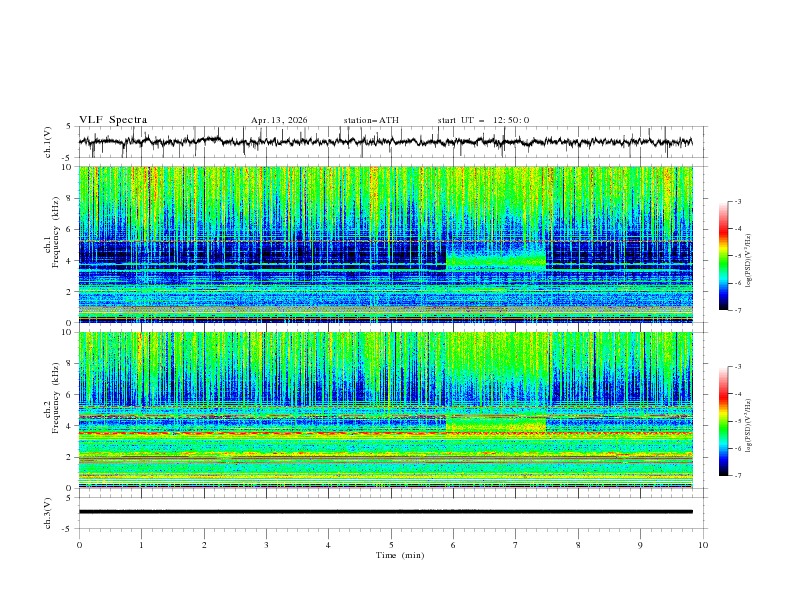Click the bright 4 kHz burst in ch.1 spectrogram
Screen dimensions: 792x612
(x=496, y=261)
